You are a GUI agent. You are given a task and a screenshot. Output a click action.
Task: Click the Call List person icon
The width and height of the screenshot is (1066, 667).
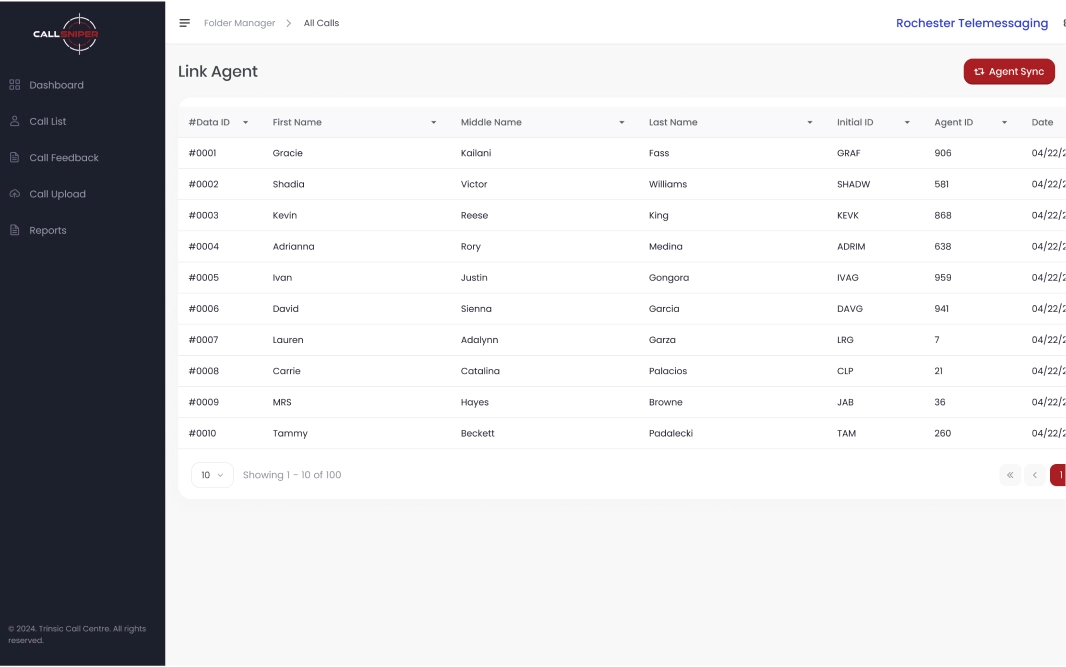[15, 121]
